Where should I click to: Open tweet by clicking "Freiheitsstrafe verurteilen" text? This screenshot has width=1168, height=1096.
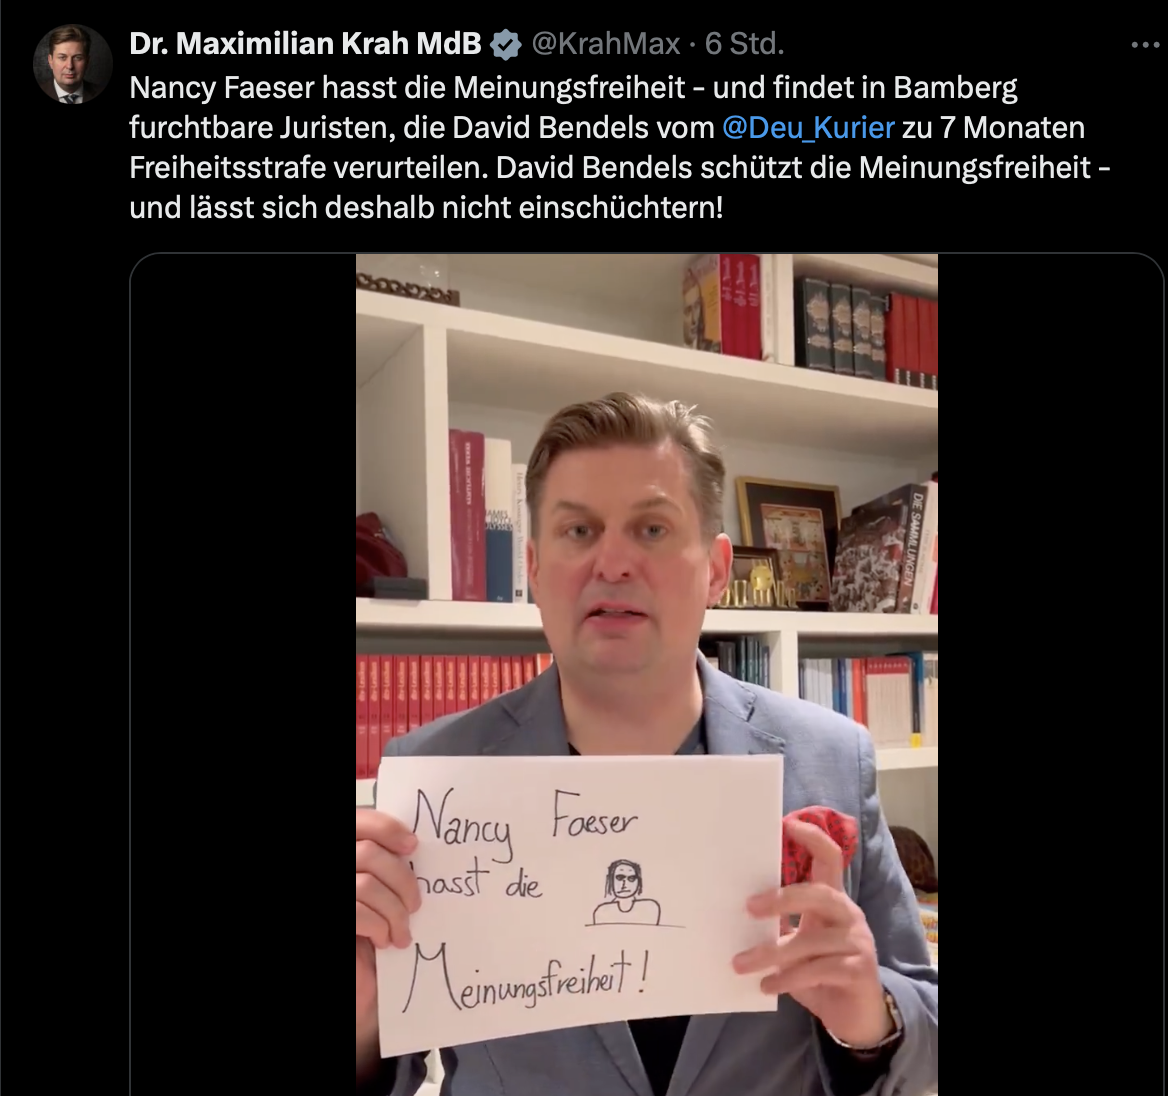point(308,168)
